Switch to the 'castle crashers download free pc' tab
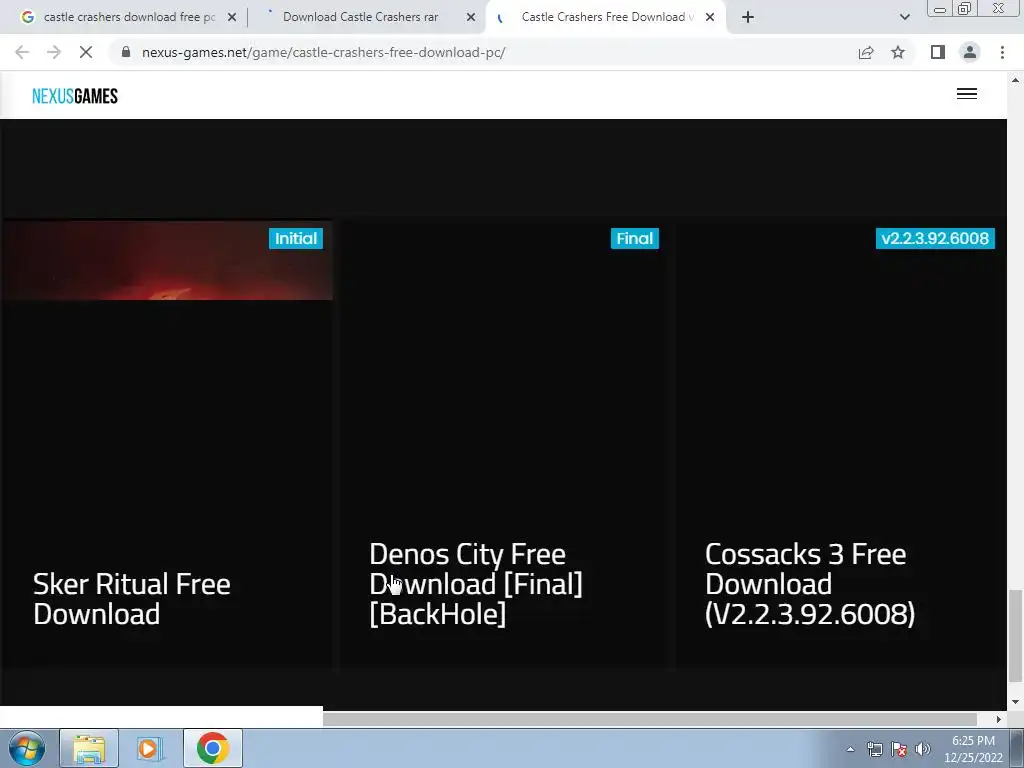Image resolution: width=1024 pixels, height=768 pixels. (129, 17)
